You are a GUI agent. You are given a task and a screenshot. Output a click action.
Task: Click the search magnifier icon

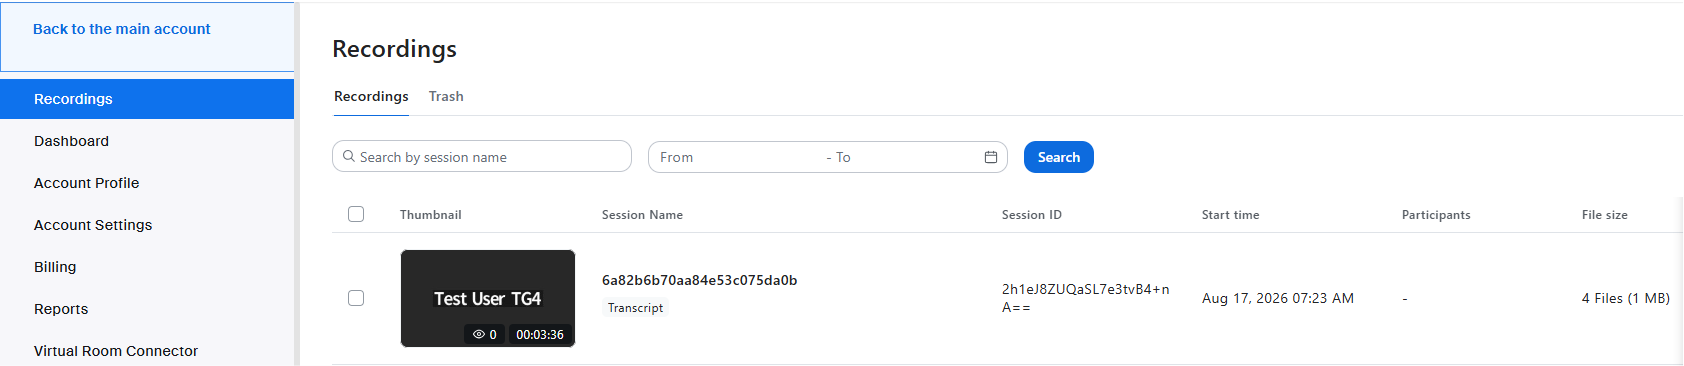349,156
